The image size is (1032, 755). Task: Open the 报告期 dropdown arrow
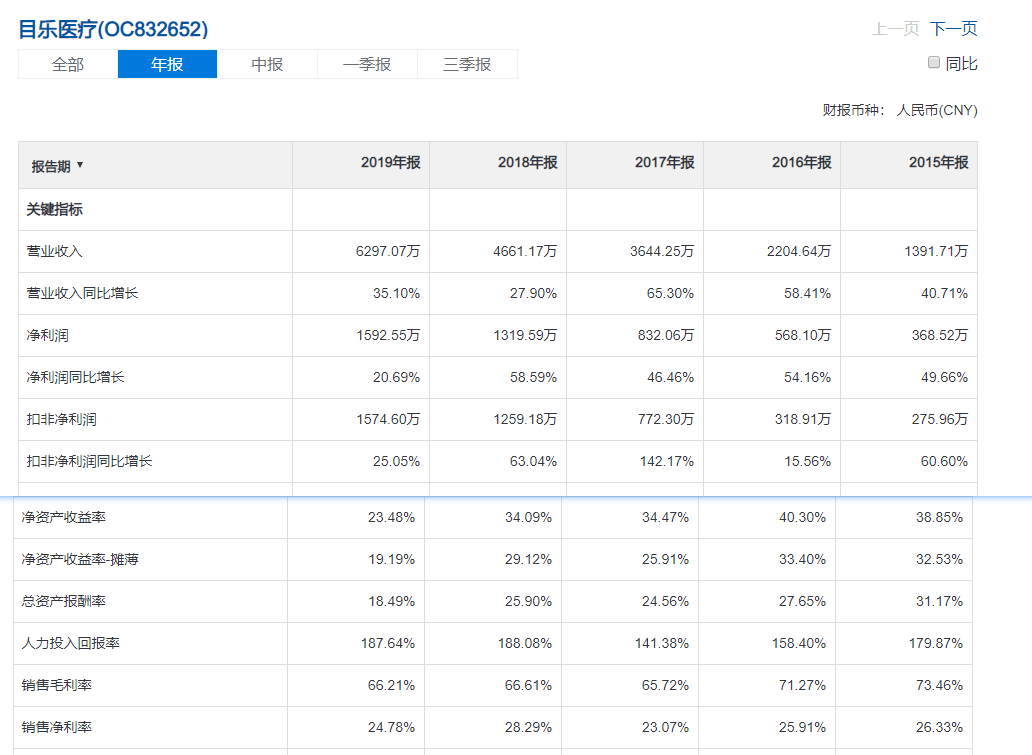(x=80, y=165)
